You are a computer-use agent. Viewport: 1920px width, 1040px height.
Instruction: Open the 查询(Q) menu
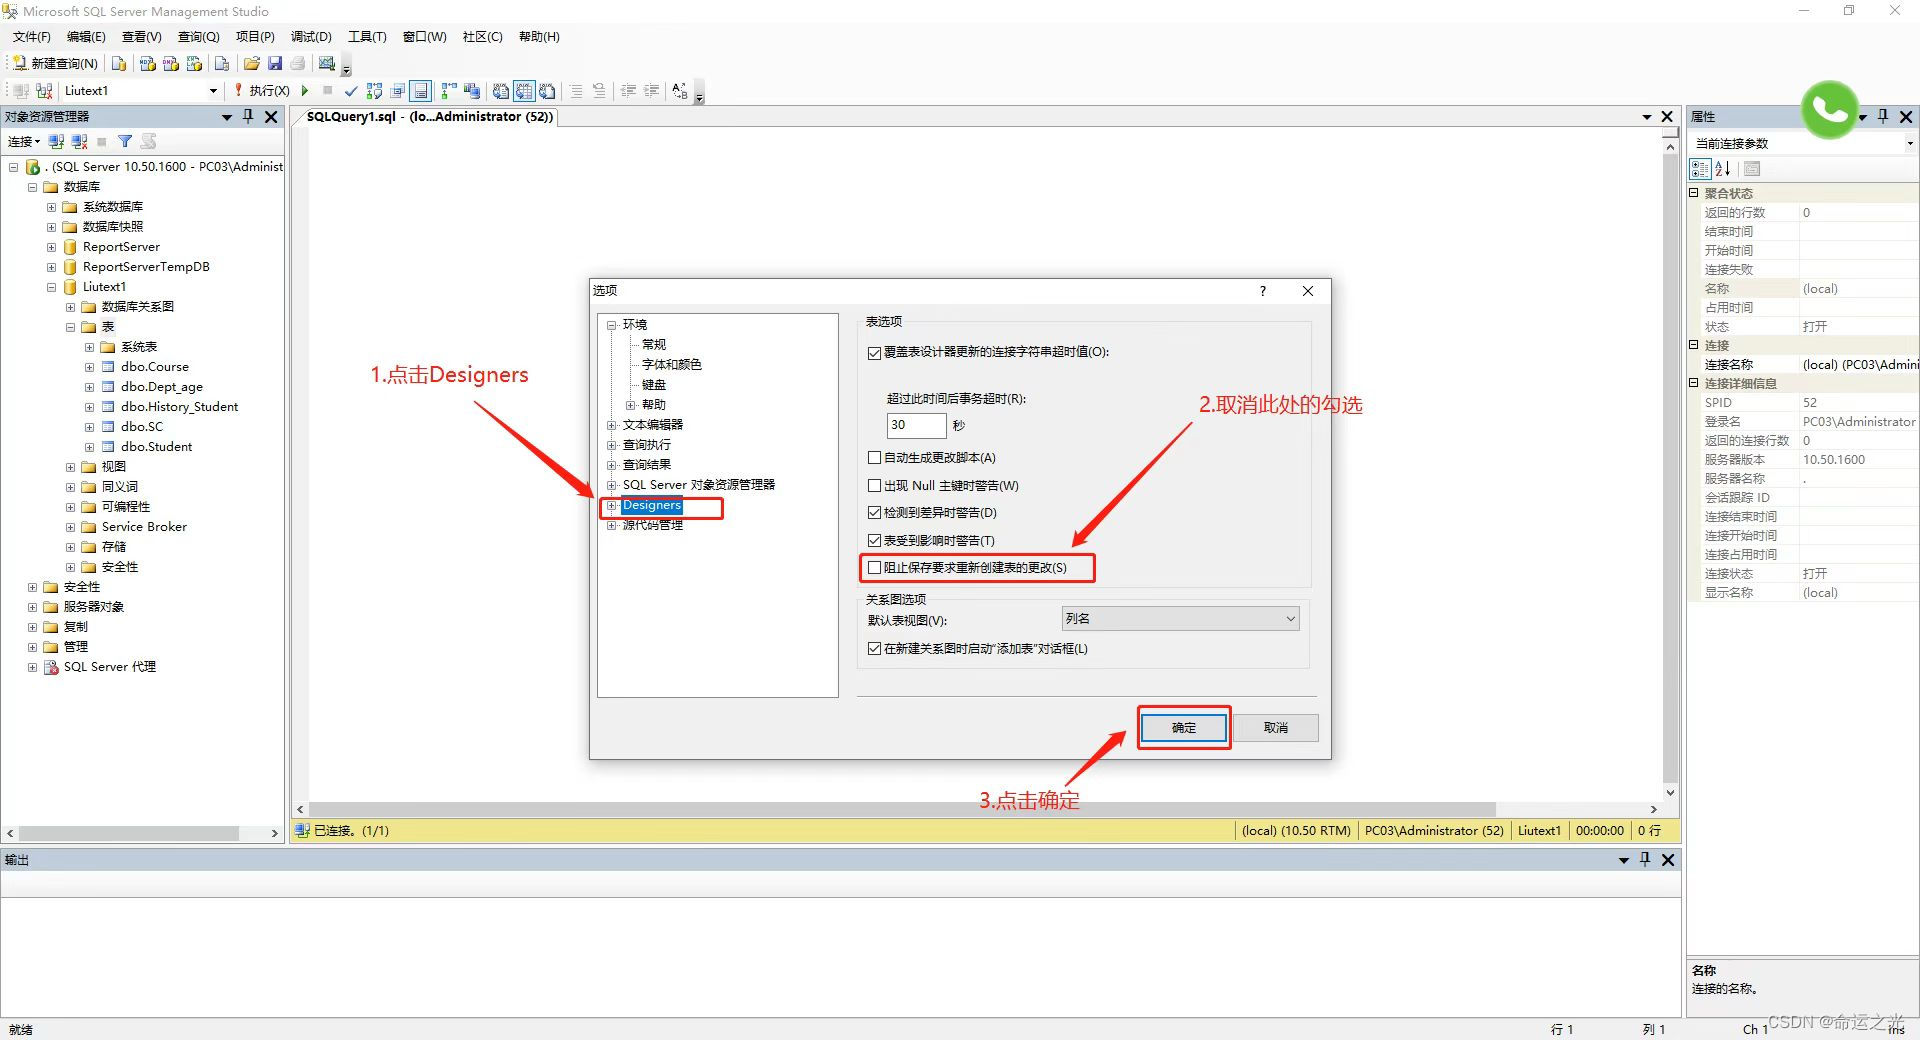(x=198, y=37)
